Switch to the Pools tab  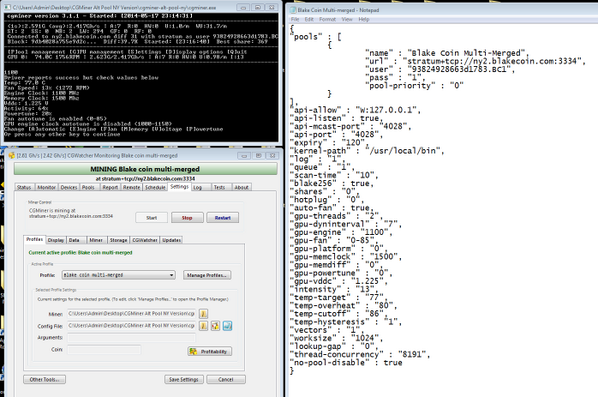click(x=88, y=187)
